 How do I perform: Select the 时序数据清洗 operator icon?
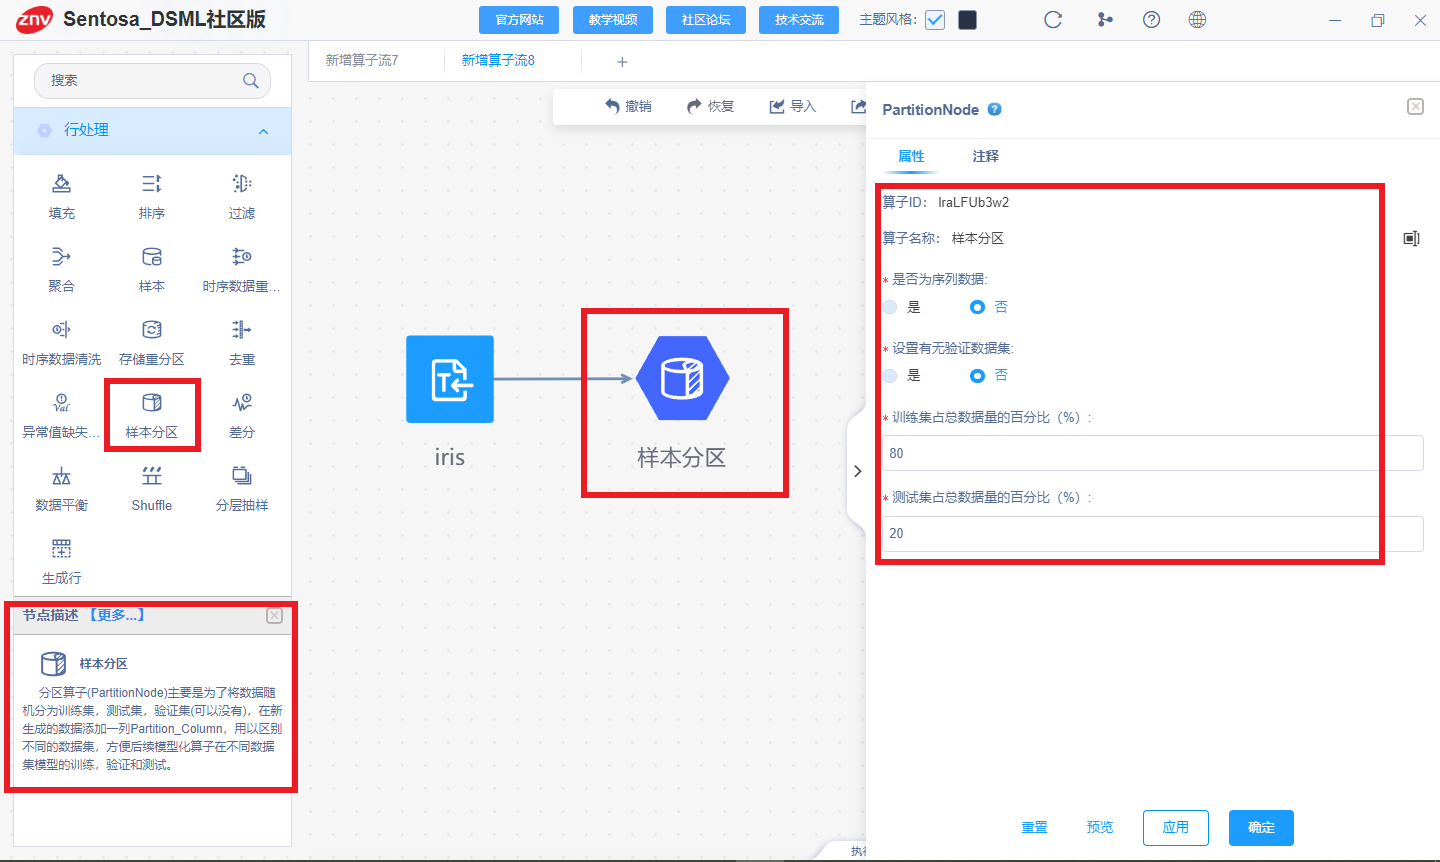61,330
